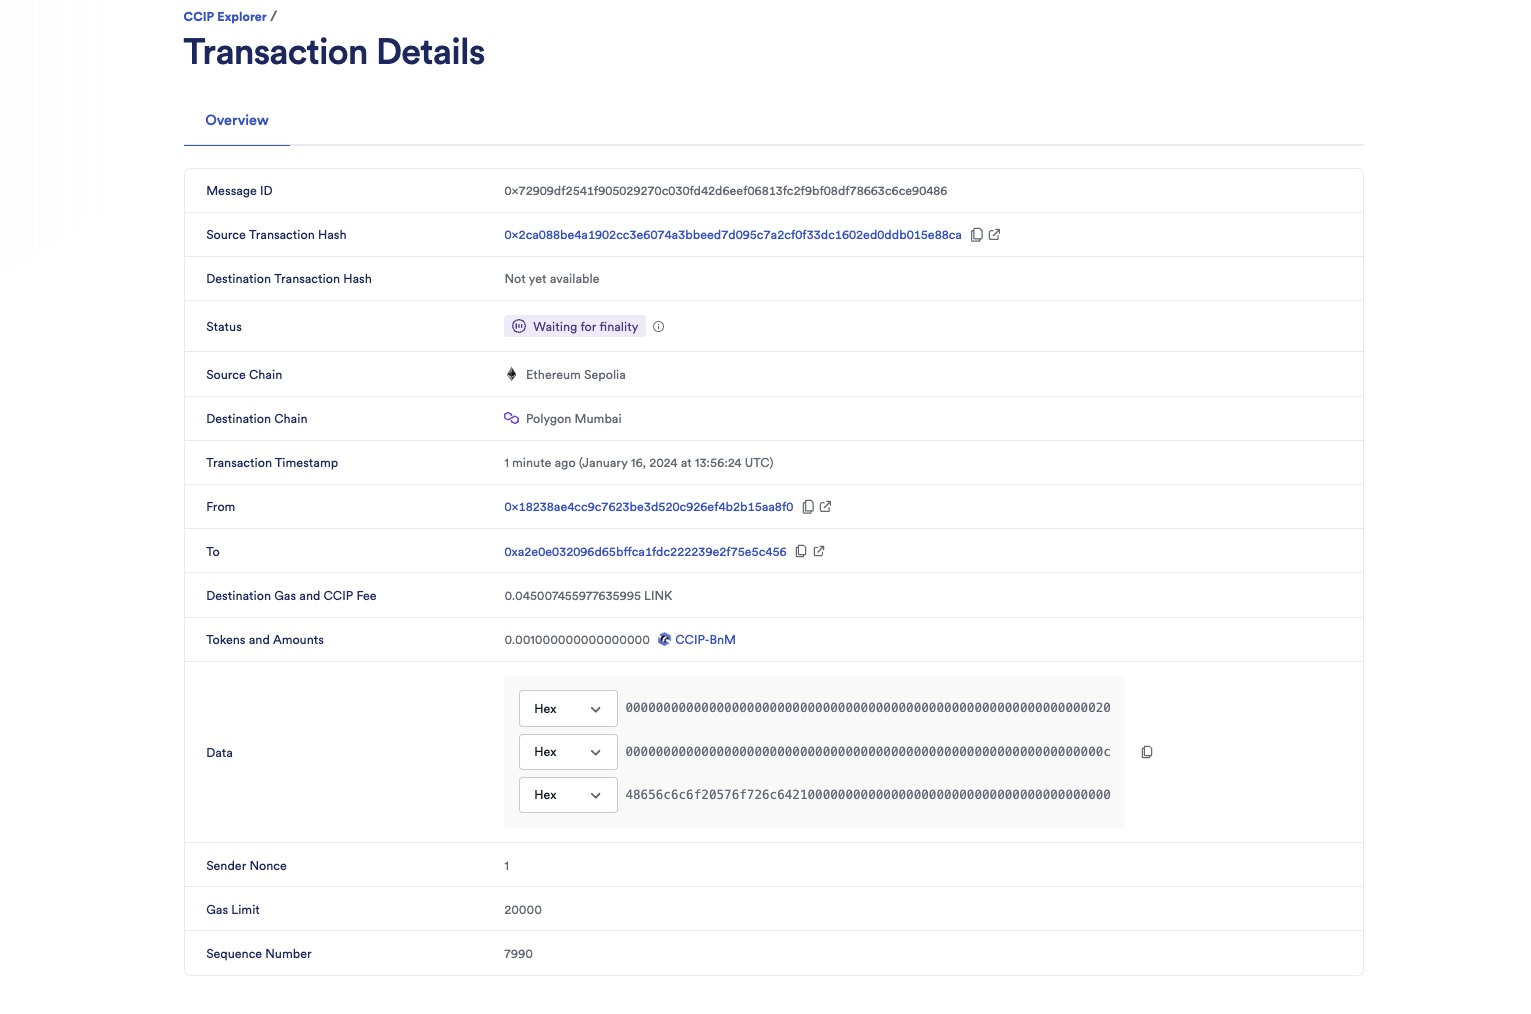
Task: Click the 'Ethereum Sepolia' source chain text
Action: click(x=576, y=375)
